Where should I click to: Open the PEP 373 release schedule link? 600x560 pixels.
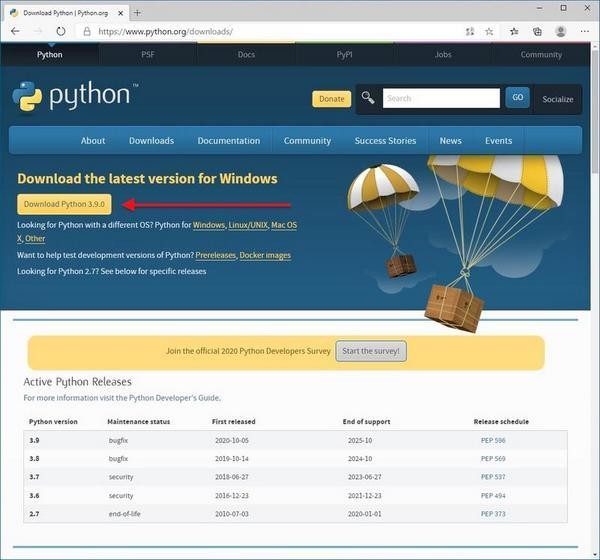click(493, 514)
